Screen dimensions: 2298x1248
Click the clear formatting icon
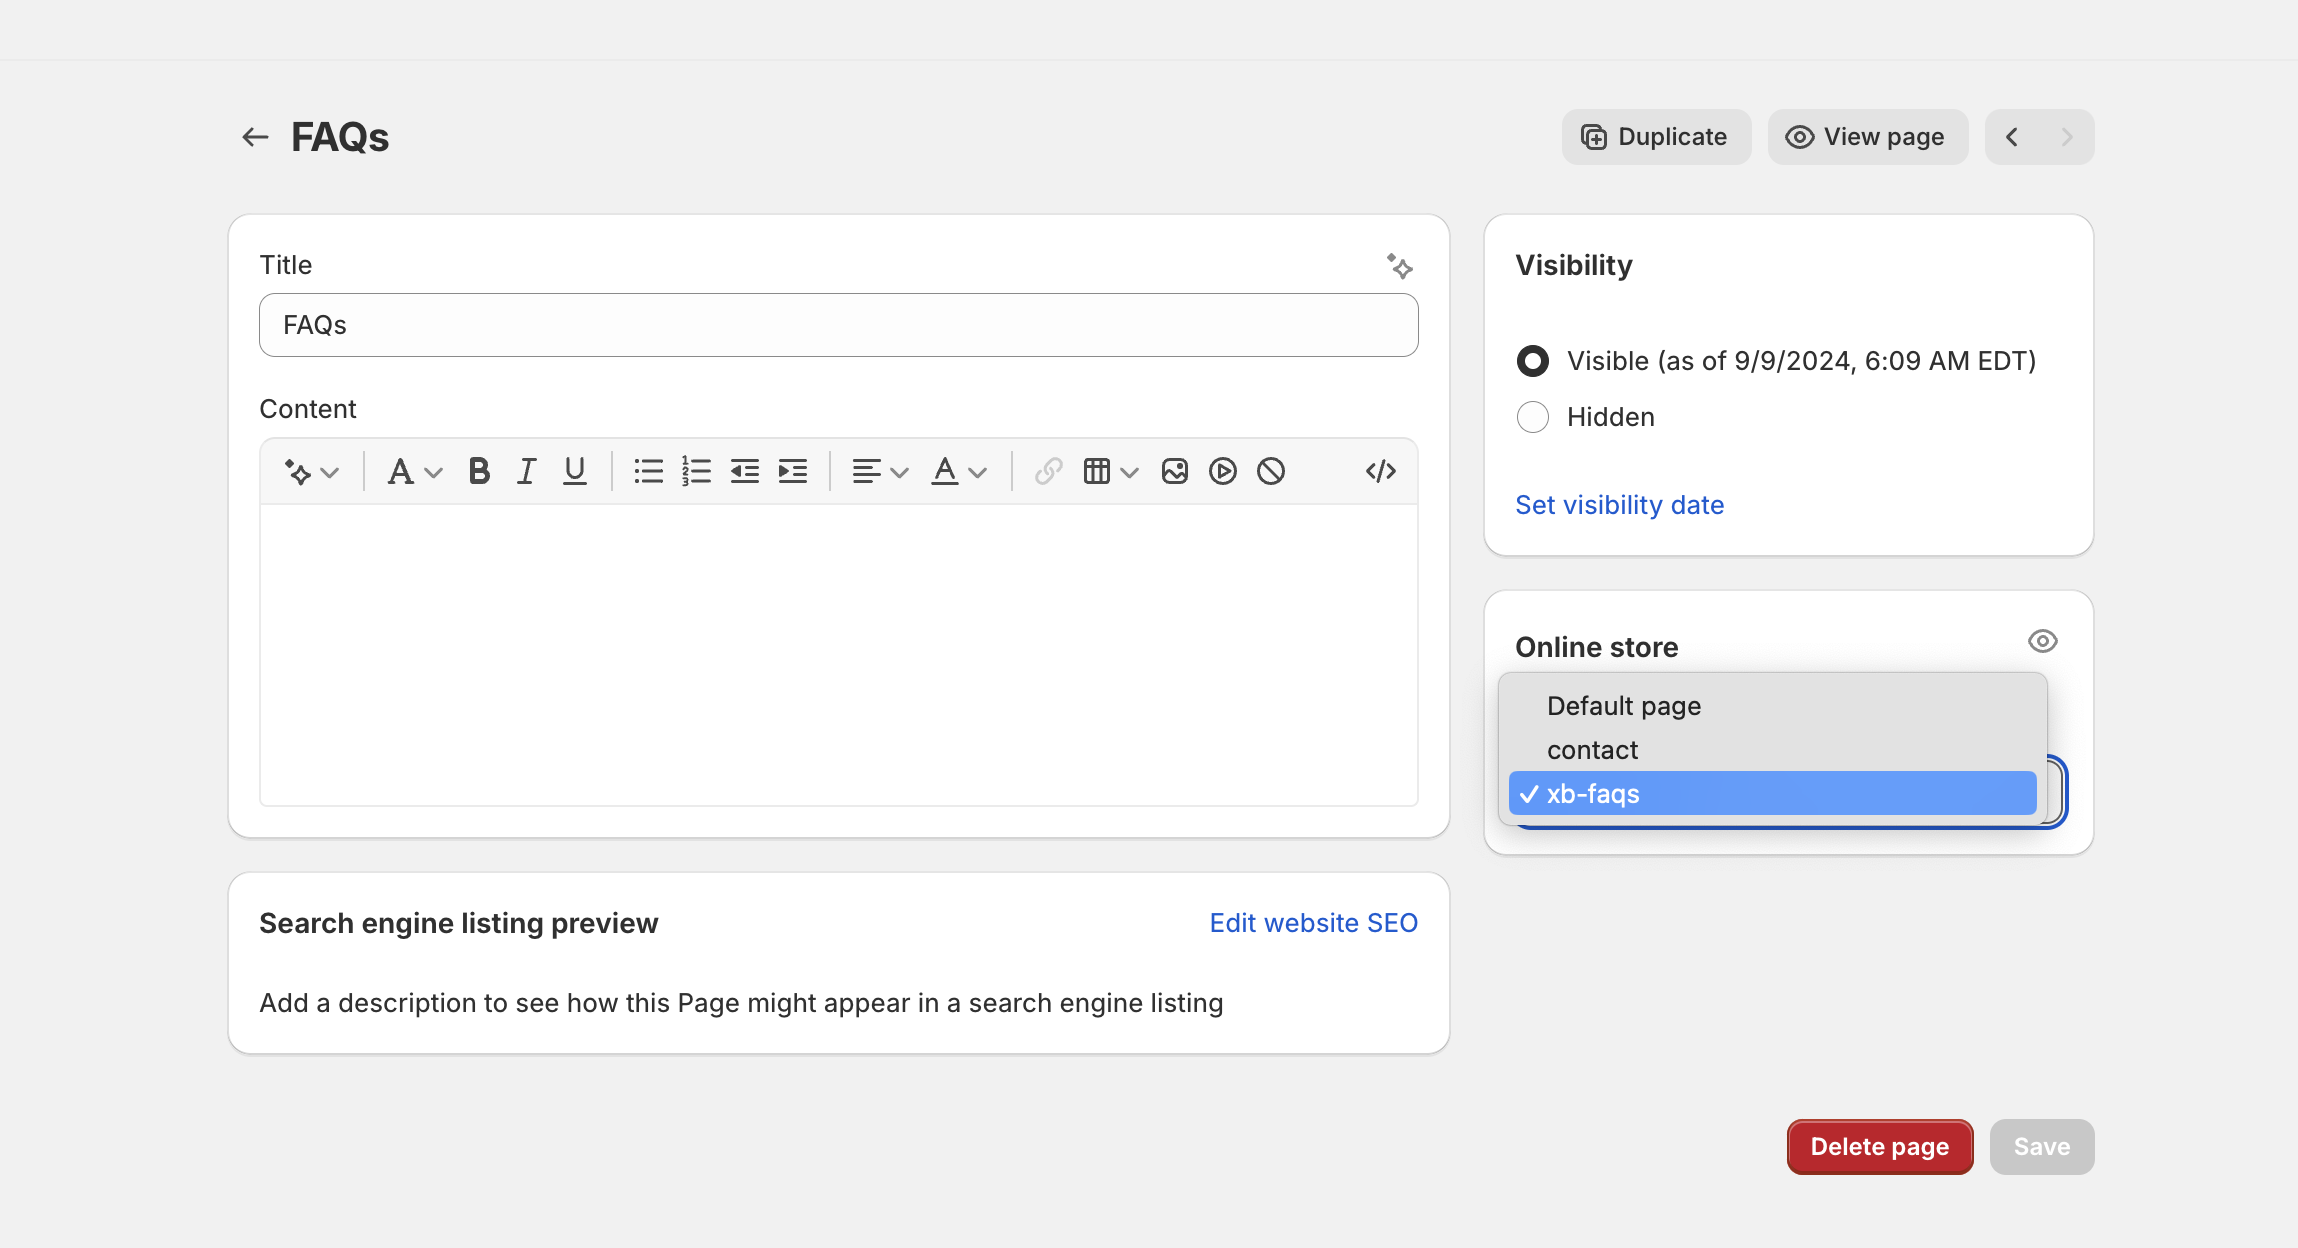[1271, 472]
